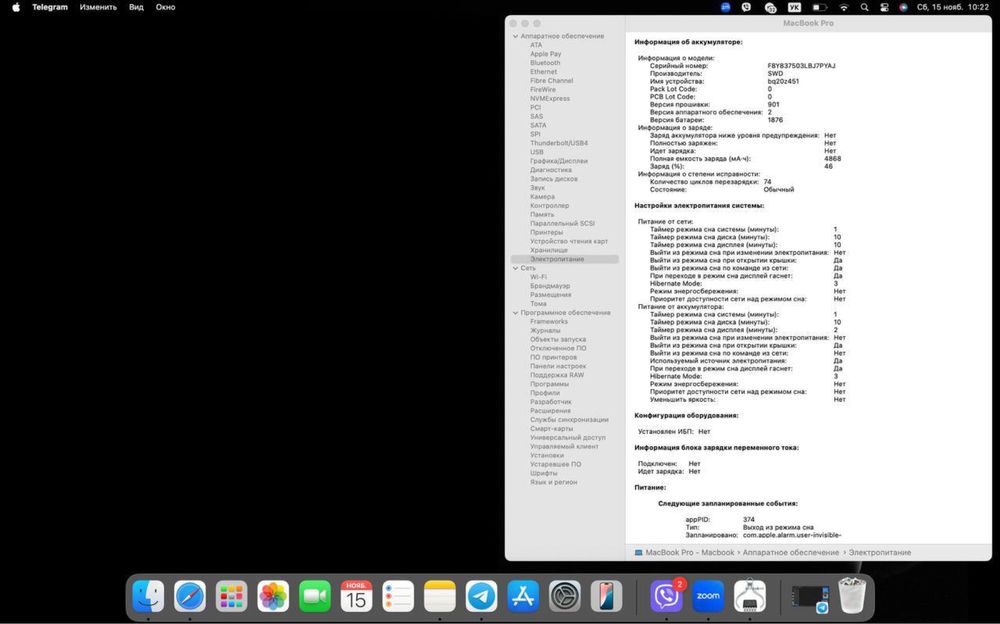1000x624 pixels.
Task: Click the value 4868 for full charge capacity
Action: click(x=832, y=158)
